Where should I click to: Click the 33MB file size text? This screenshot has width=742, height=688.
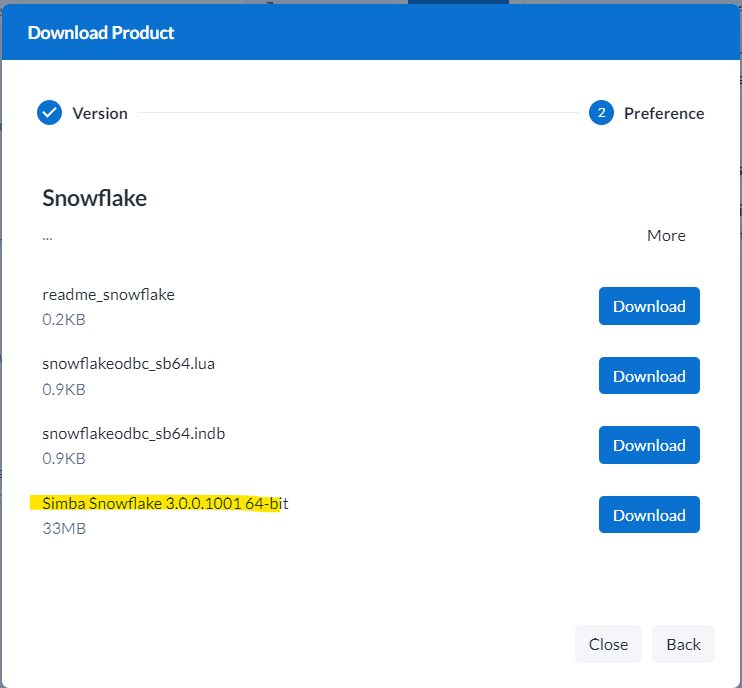tap(64, 528)
